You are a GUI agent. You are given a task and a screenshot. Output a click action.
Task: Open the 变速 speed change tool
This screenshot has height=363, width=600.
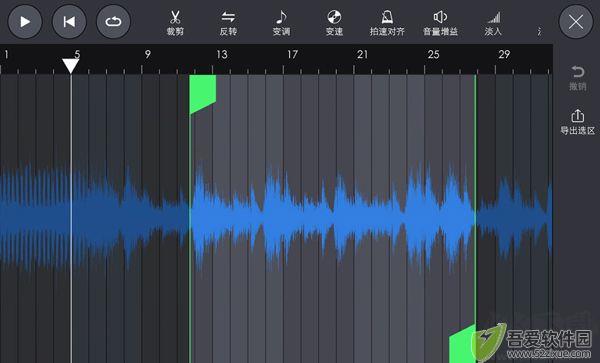[334, 23]
